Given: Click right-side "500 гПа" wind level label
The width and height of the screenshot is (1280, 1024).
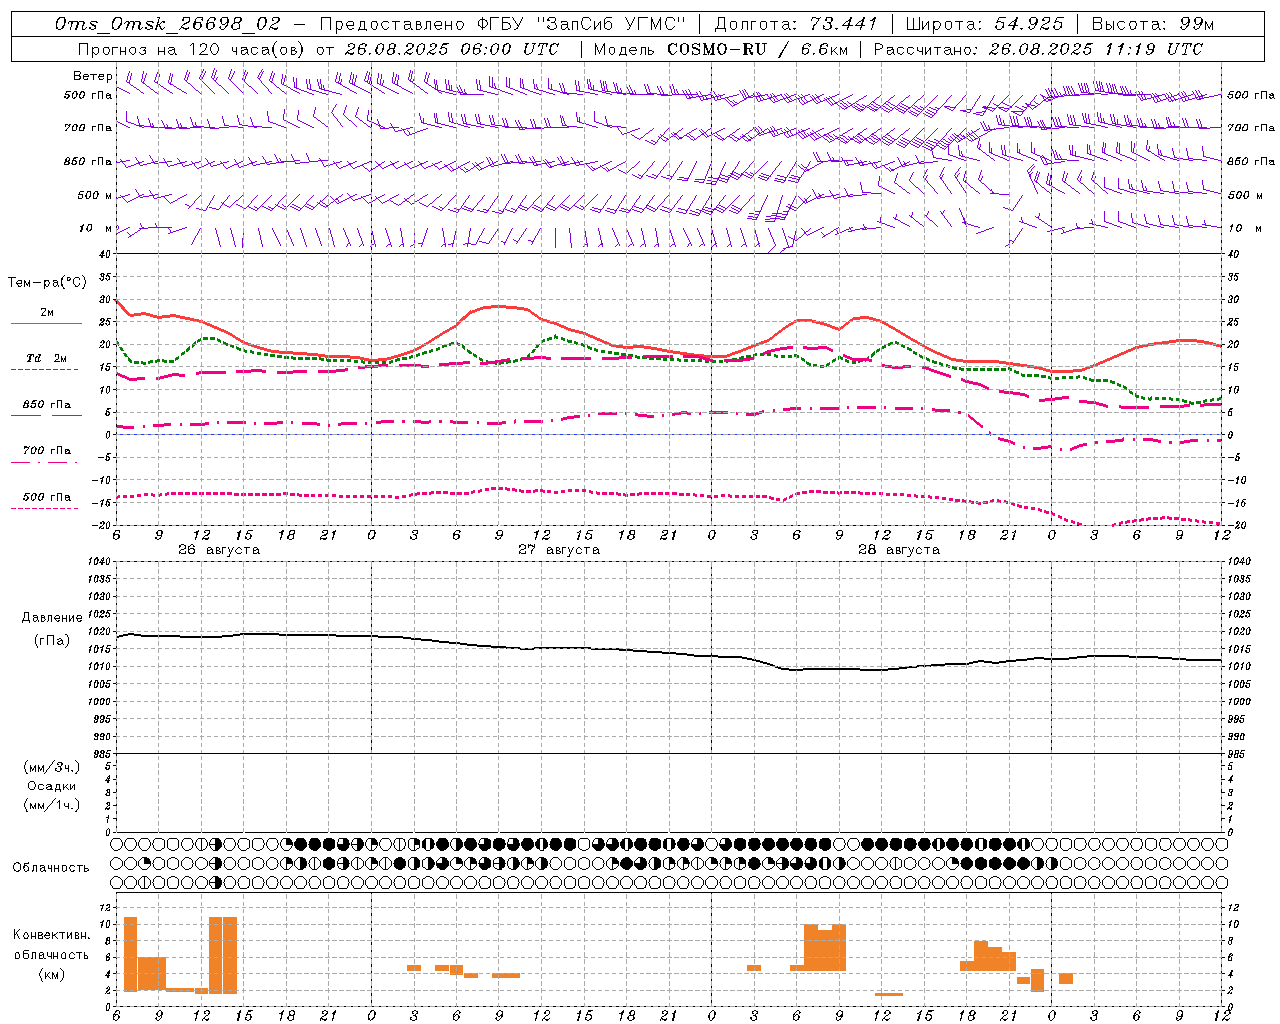Looking at the screenshot, I should click(1251, 95).
